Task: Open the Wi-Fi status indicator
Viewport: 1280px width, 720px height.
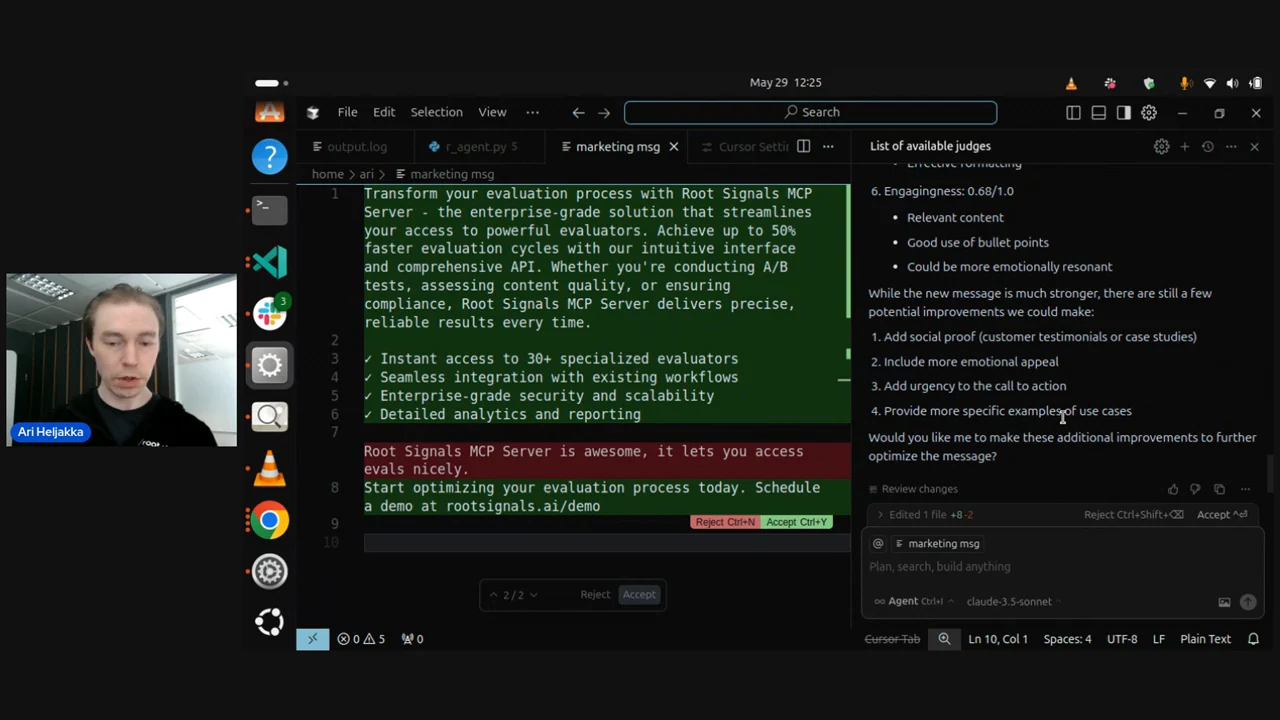Action: coord(1209,83)
